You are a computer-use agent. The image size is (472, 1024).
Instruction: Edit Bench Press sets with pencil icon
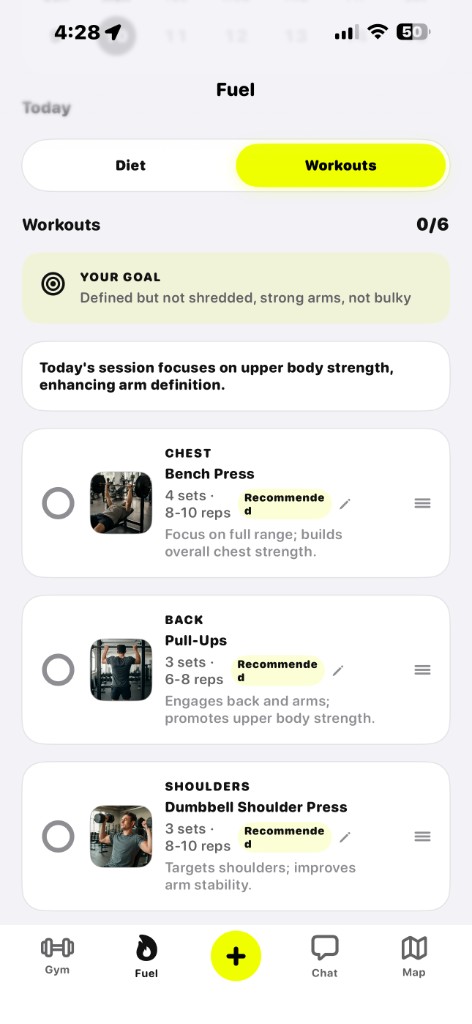coord(345,504)
